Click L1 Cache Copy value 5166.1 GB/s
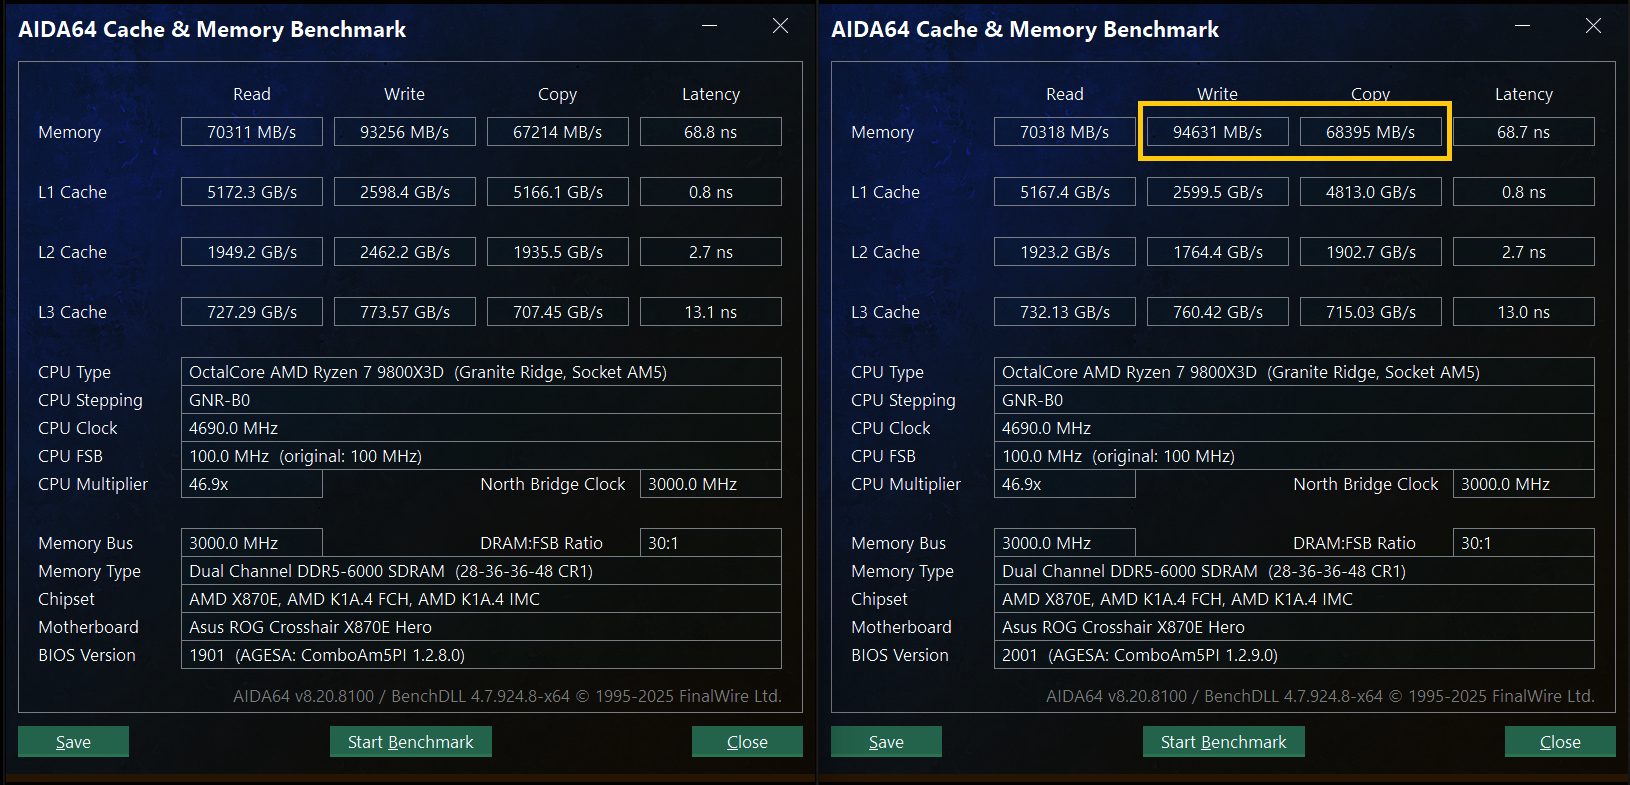 click(x=558, y=192)
